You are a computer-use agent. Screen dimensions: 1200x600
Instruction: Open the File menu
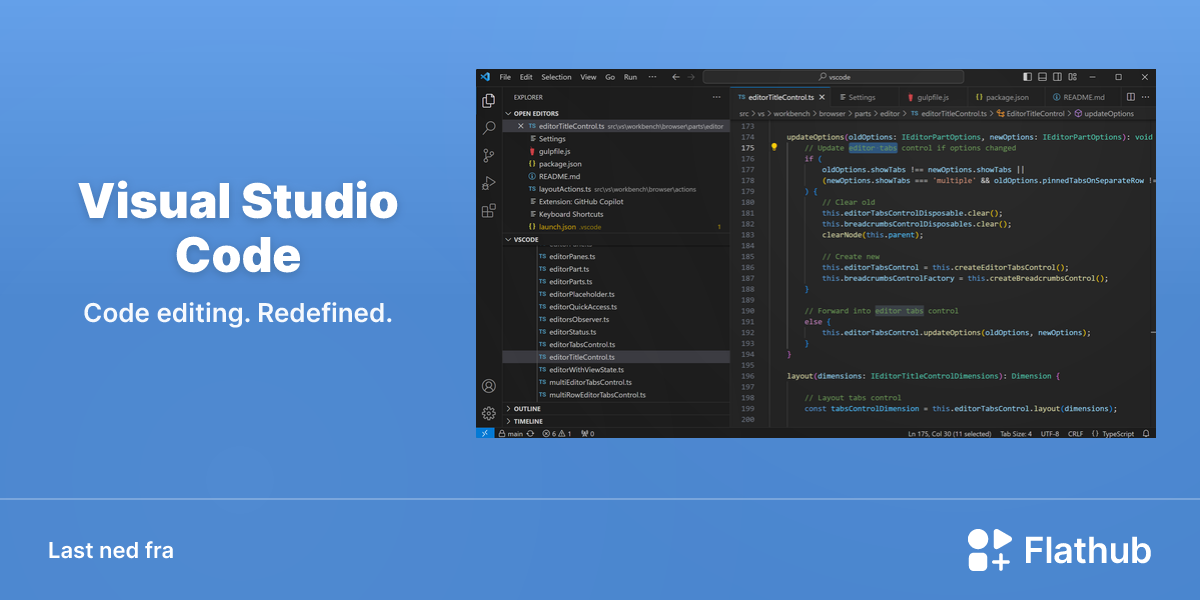pyautogui.click(x=505, y=77)
